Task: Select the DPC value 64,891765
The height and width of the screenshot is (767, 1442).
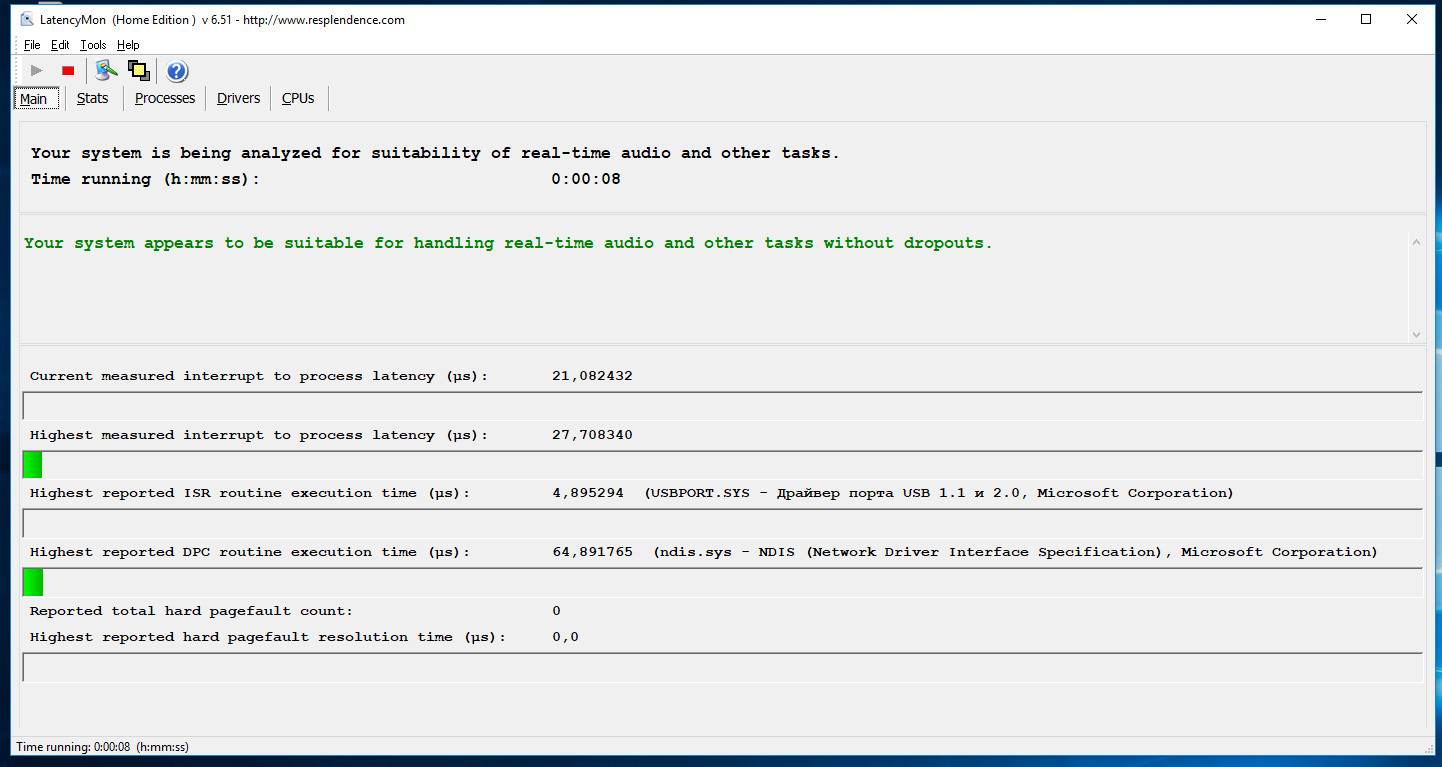Action: pos(592,552)
